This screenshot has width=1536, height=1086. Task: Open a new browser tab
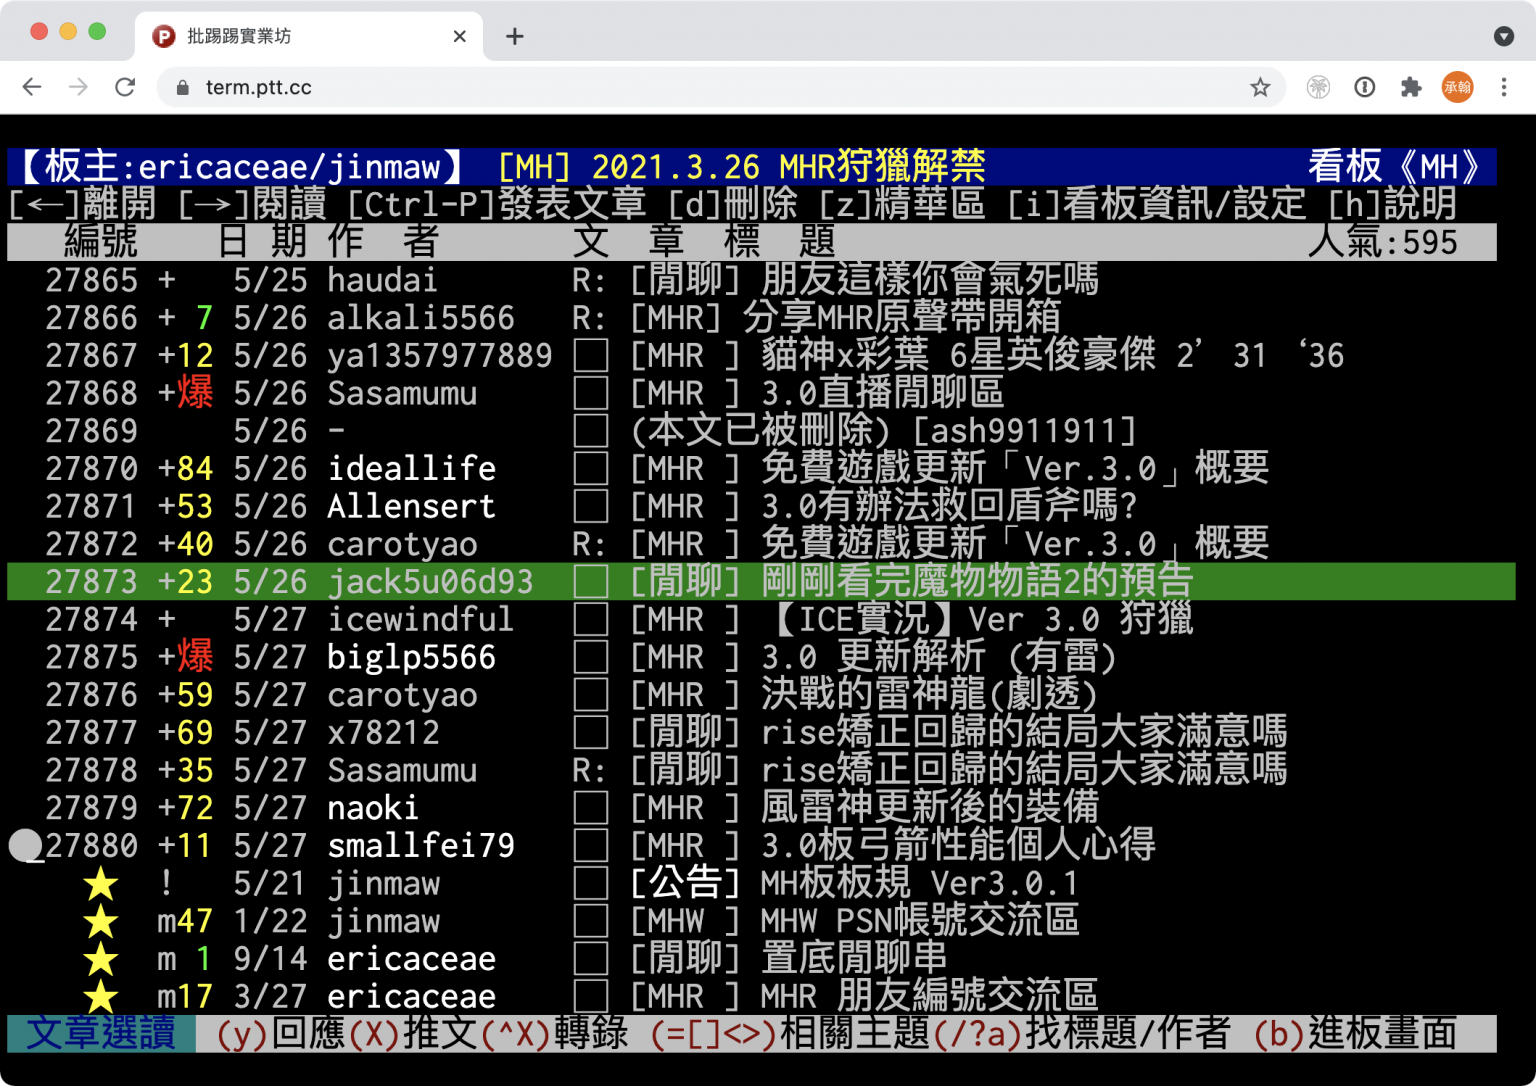(514, 36)
